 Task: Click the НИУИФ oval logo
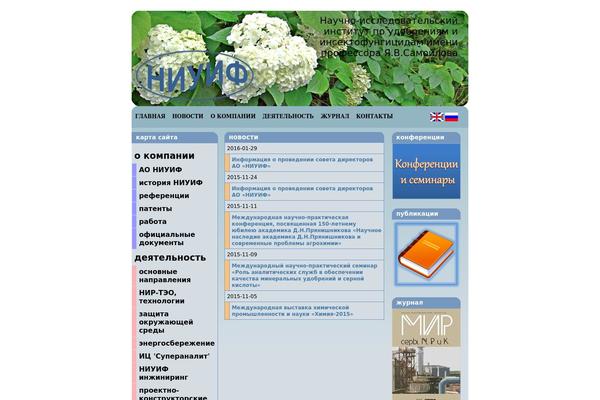[195, 75]
